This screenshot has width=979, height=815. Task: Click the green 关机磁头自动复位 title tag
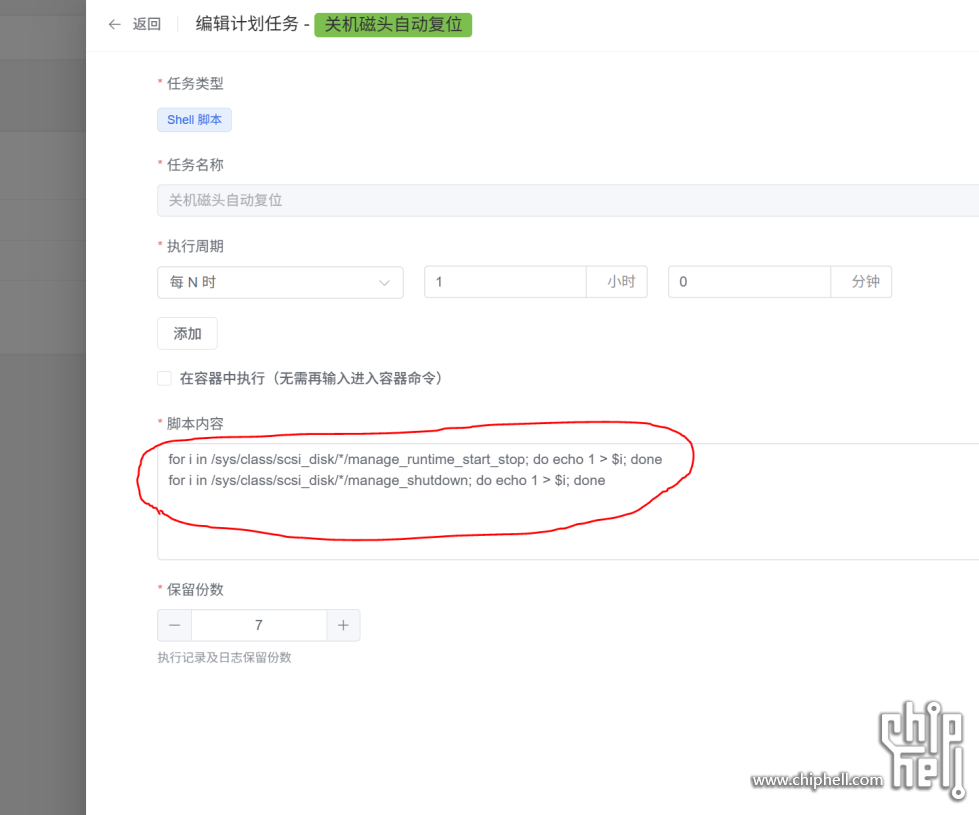click(x=393, y=25)
